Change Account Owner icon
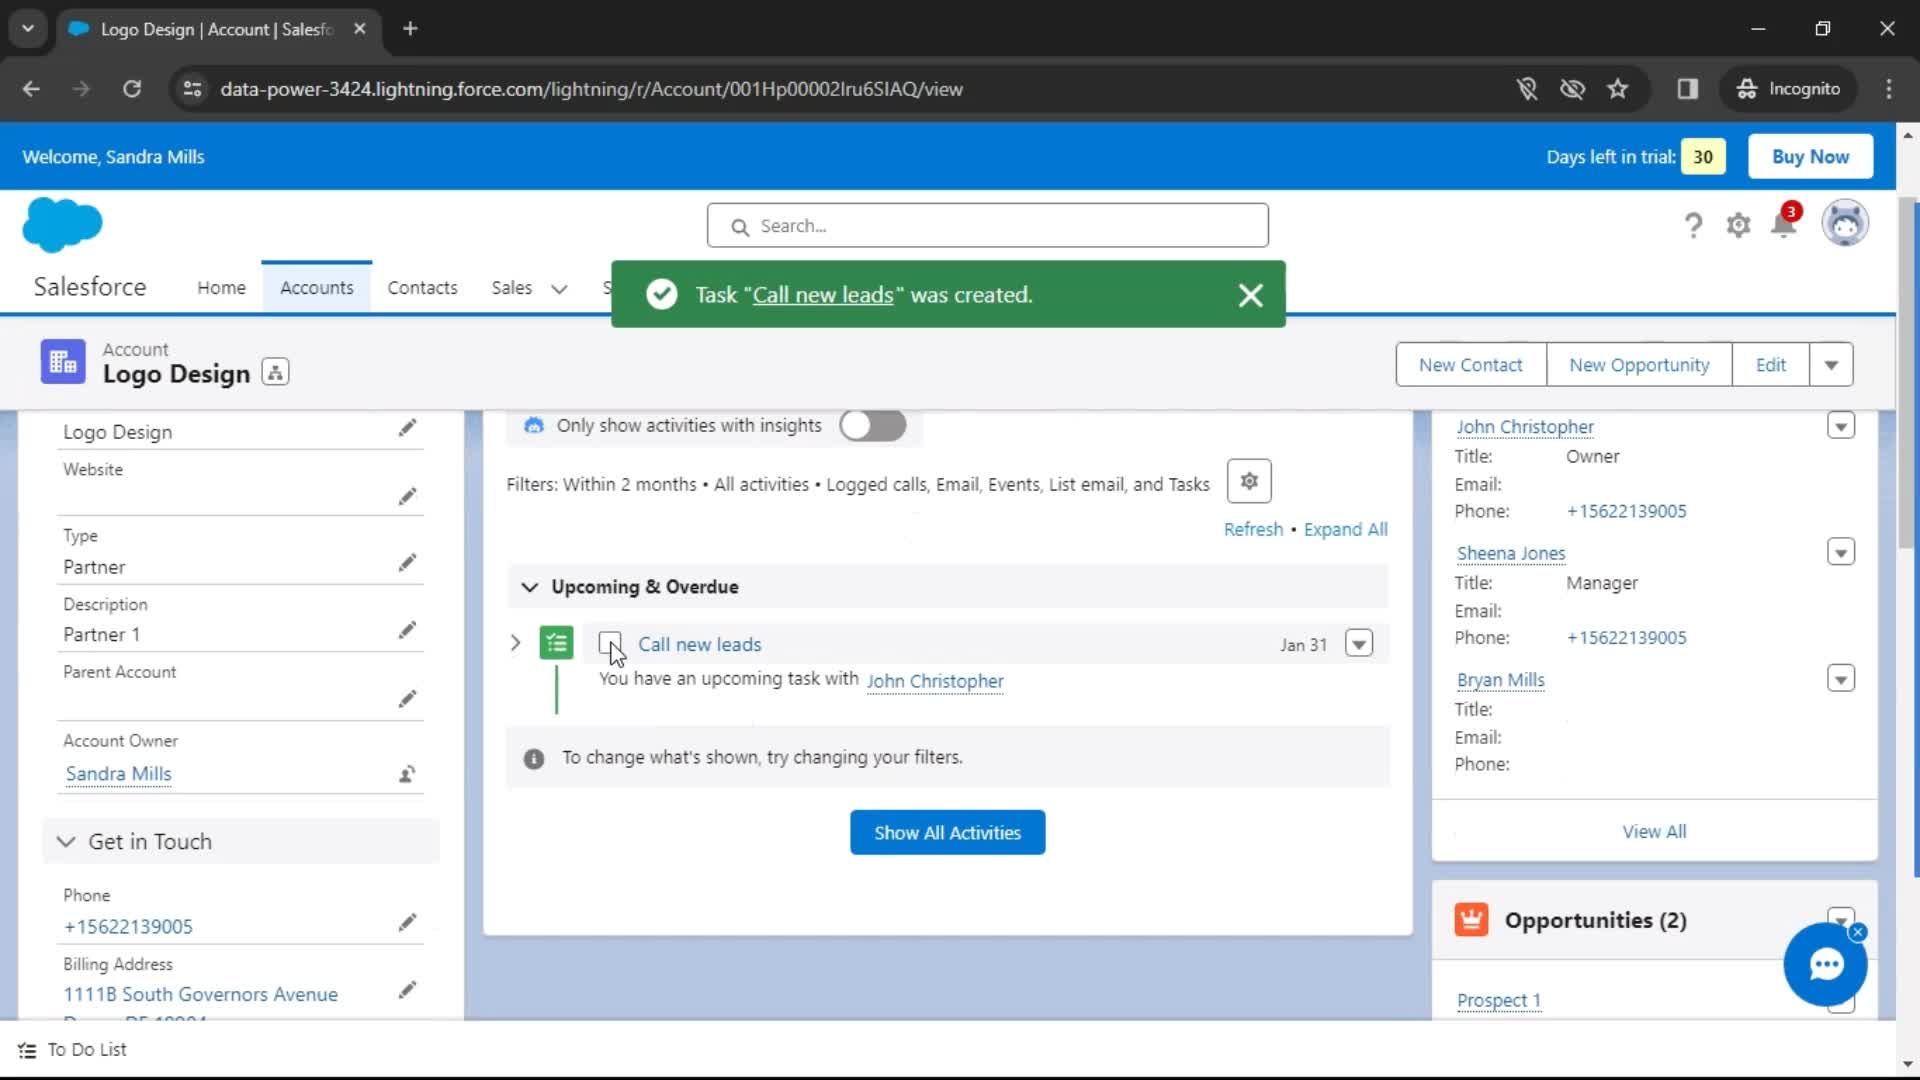Screen dimensions: 1920x1080 pyautogui.click(x=407, y=774)
